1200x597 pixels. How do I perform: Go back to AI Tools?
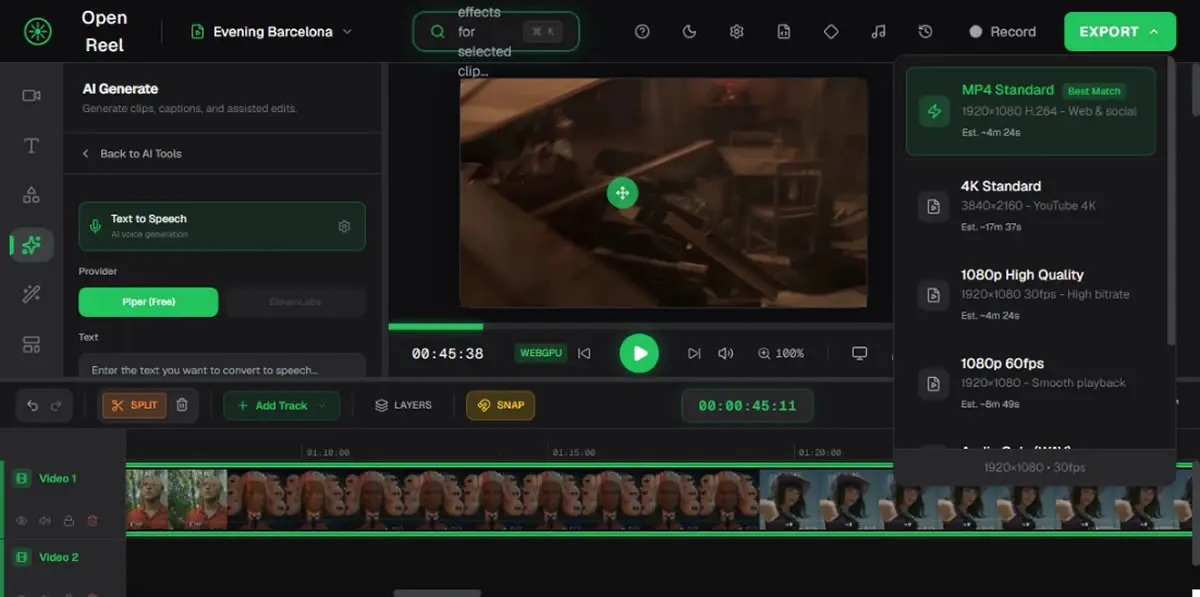click(131, 154)
